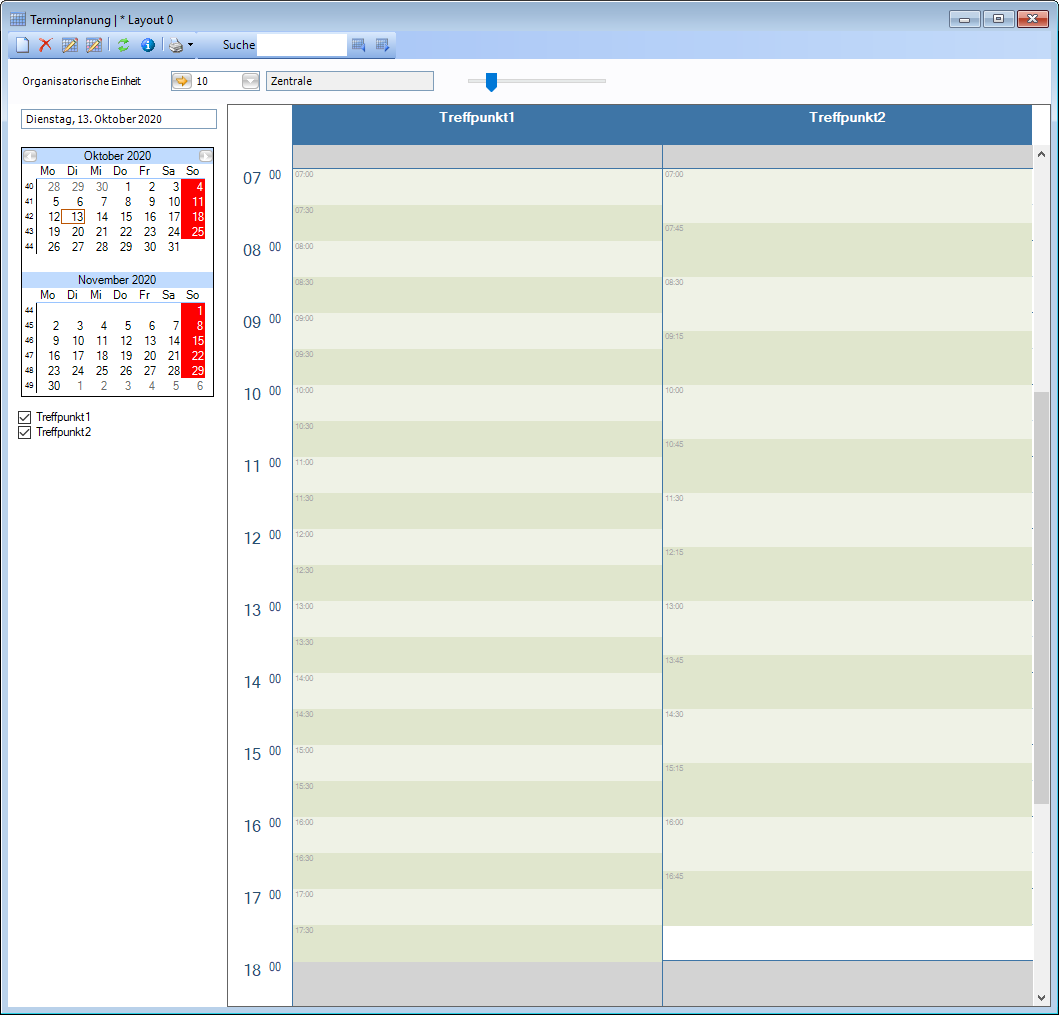Click the new document icon in toolbar

pos(22,45)
